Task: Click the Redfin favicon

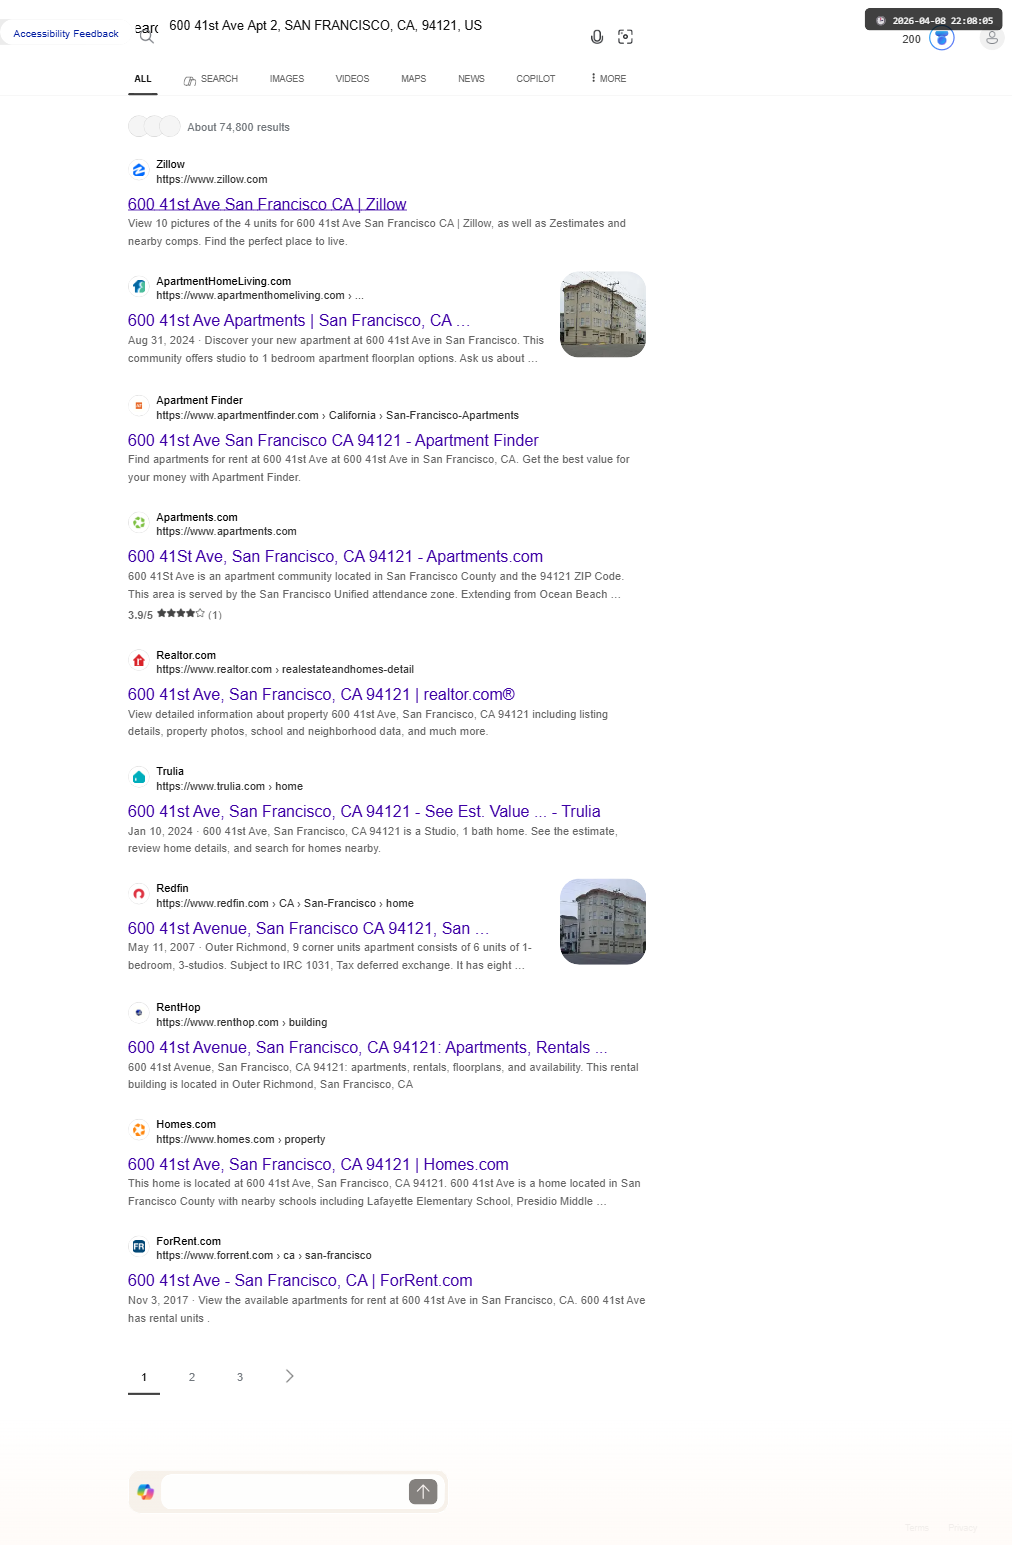Action: tap(139, 894)
